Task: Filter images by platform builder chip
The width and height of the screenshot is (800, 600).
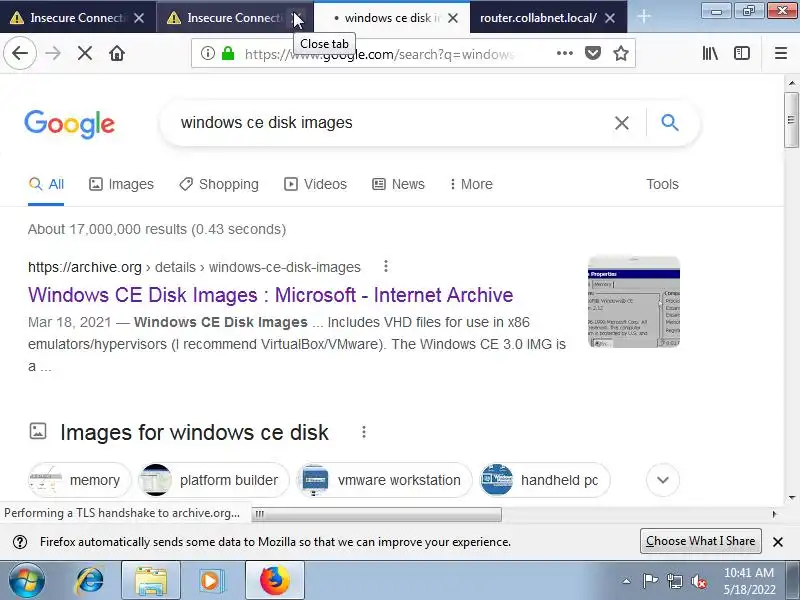Action: point(214,480)
